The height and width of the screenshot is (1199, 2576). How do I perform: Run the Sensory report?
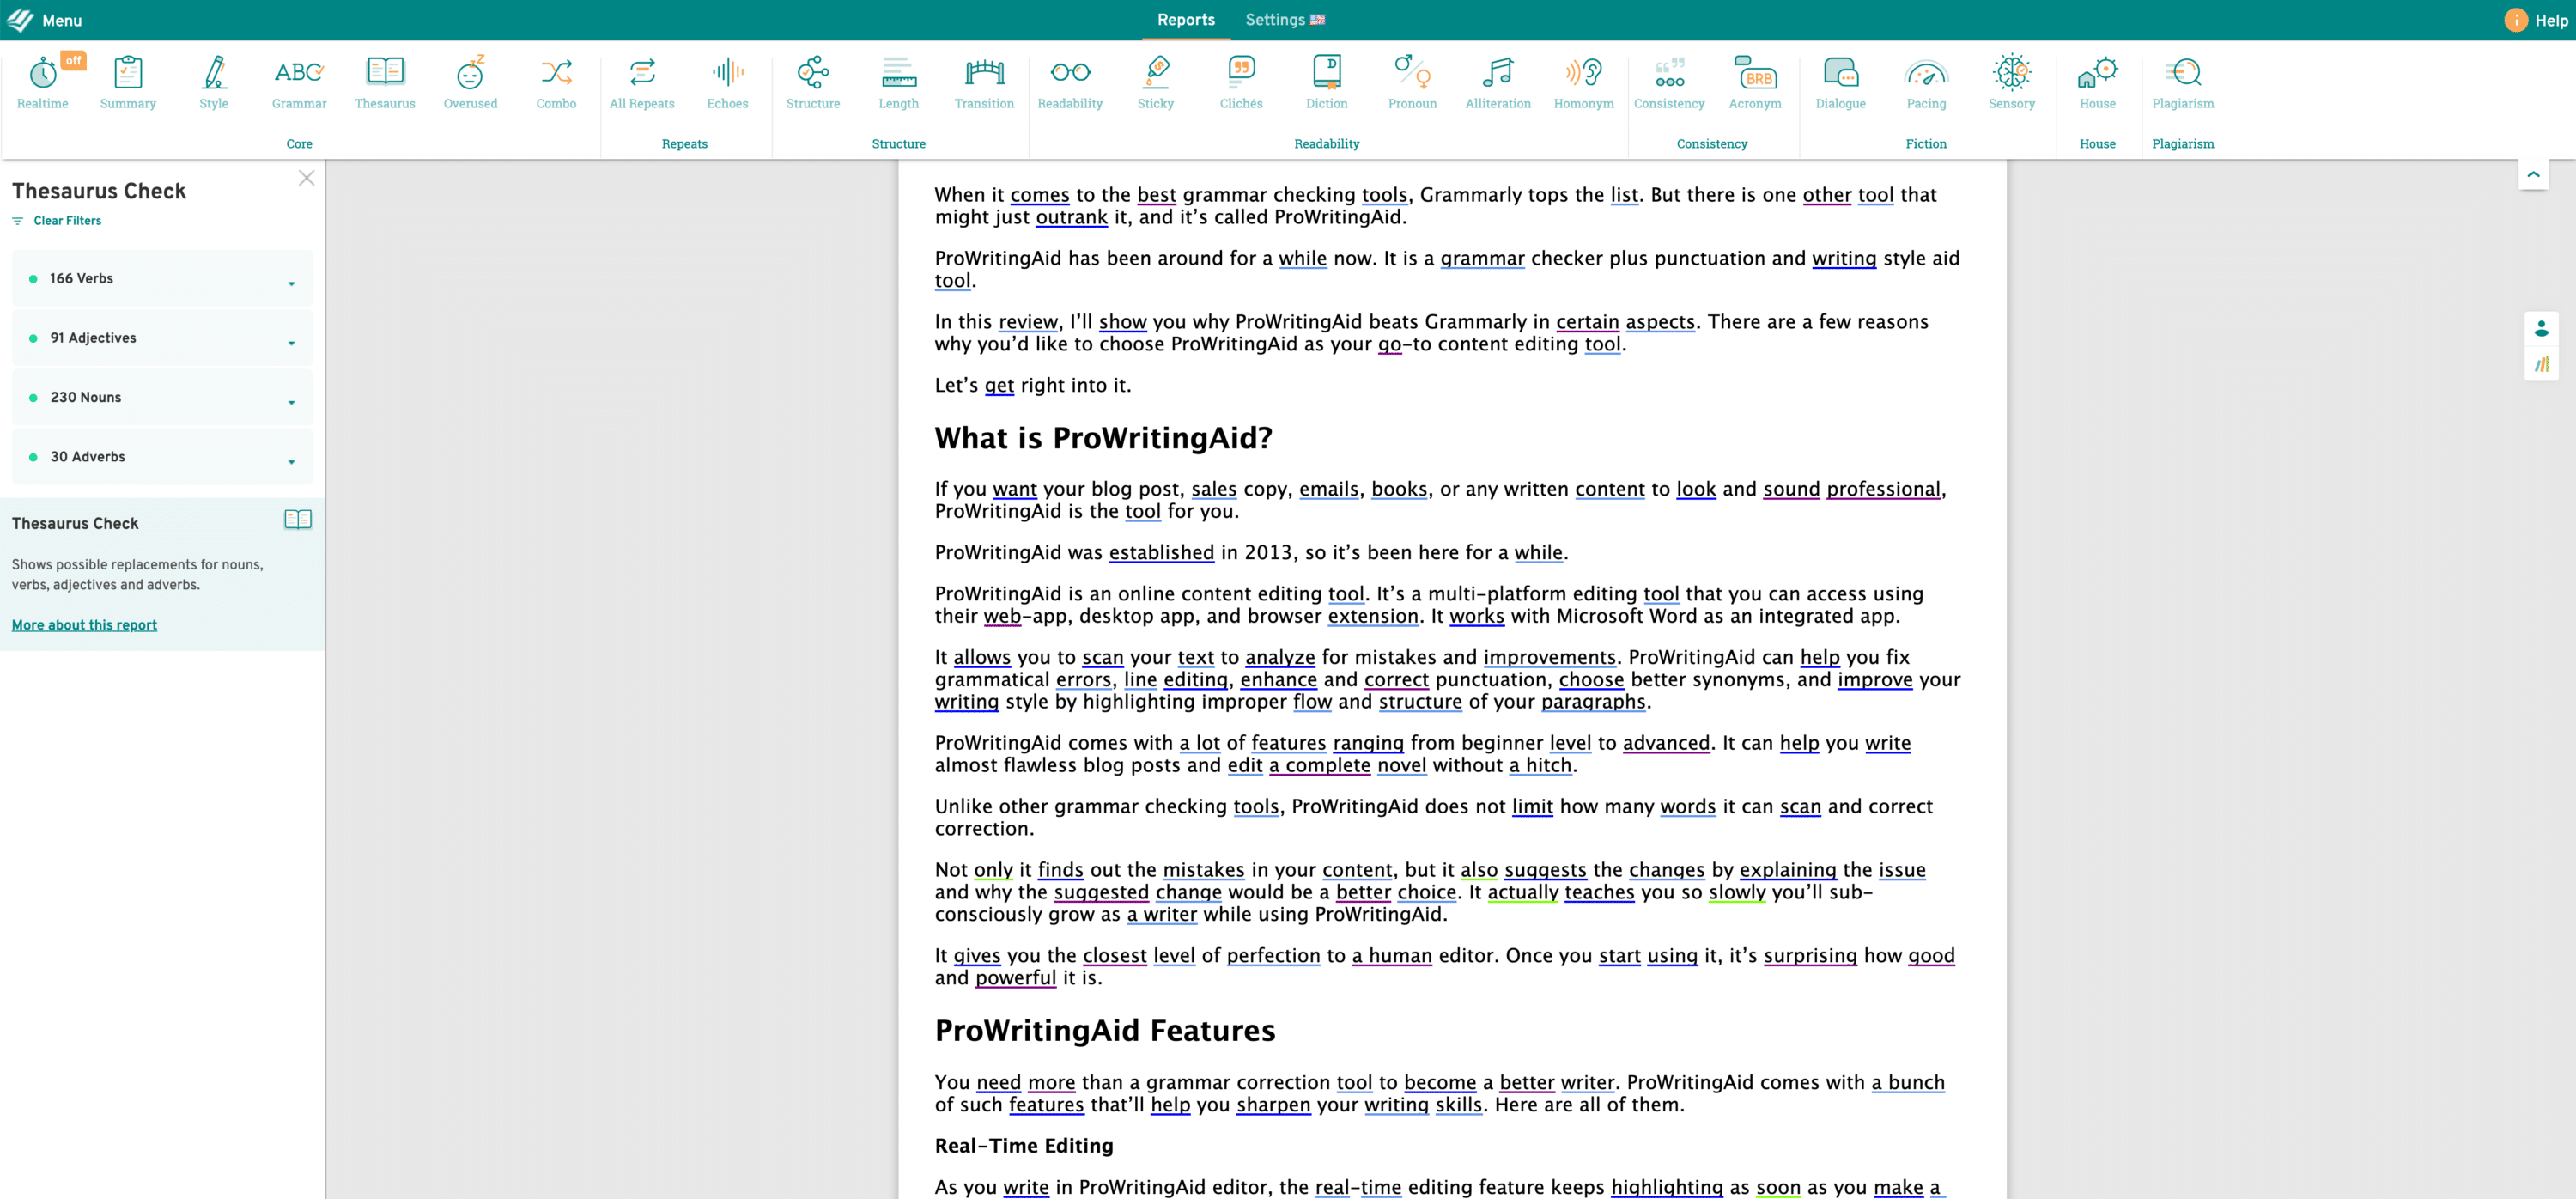tap(2011, 82)
